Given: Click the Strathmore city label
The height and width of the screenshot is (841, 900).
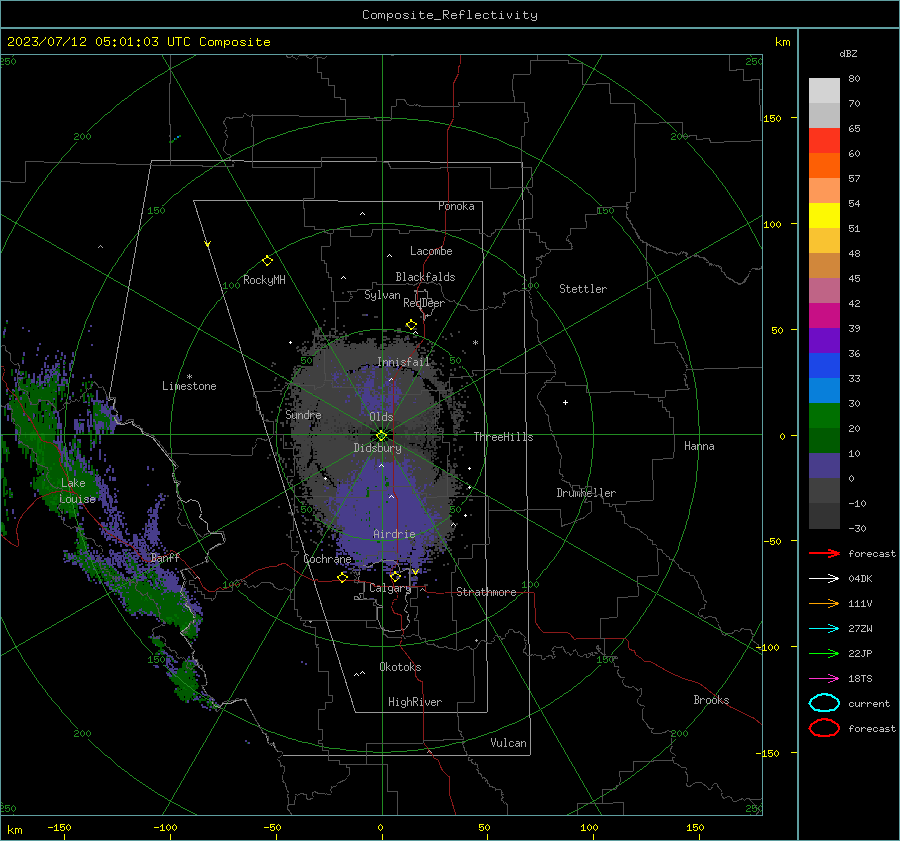Looking at the screenshot, I should 486,592.
